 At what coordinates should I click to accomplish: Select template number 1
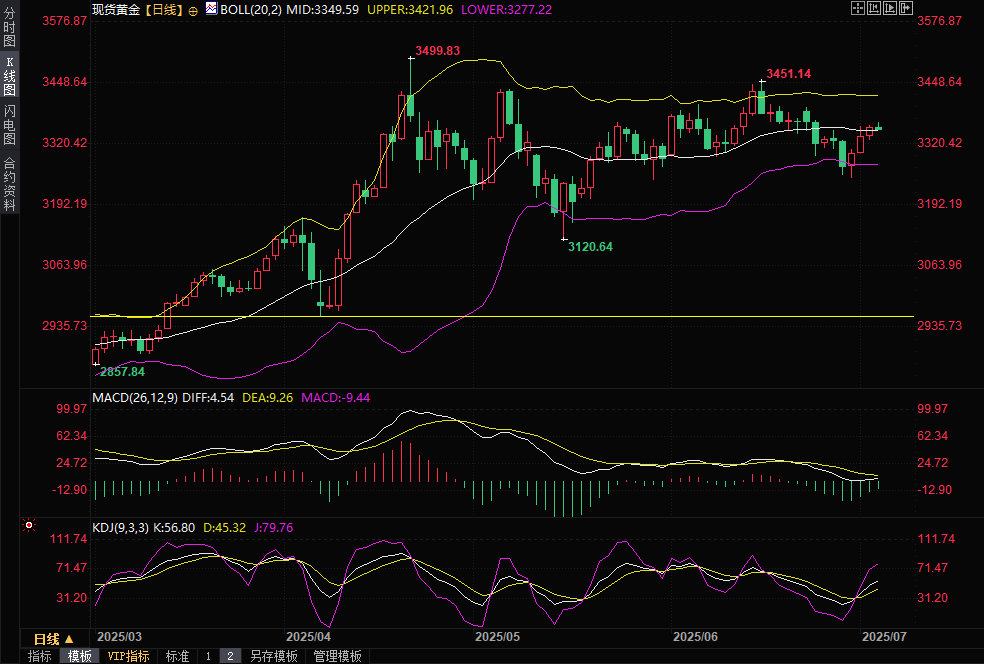tap(208, 656)
